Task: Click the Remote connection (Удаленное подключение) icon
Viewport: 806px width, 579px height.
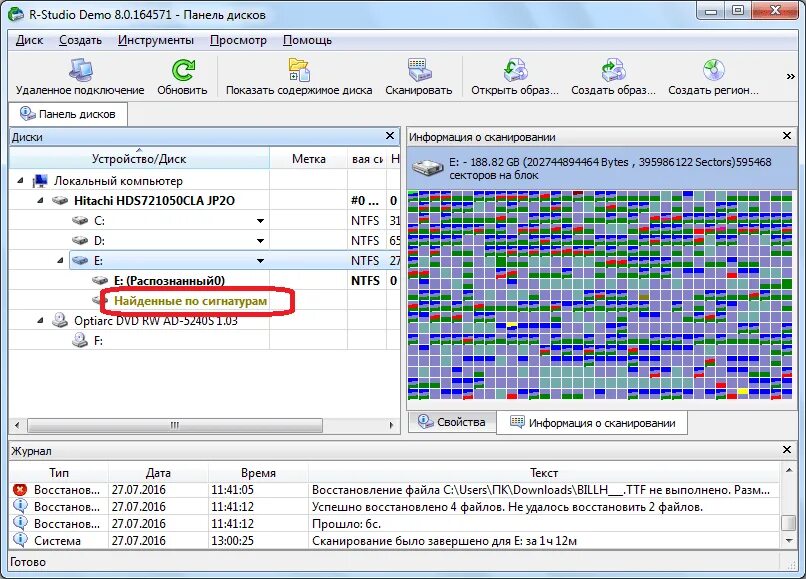Action: point(81,70)
